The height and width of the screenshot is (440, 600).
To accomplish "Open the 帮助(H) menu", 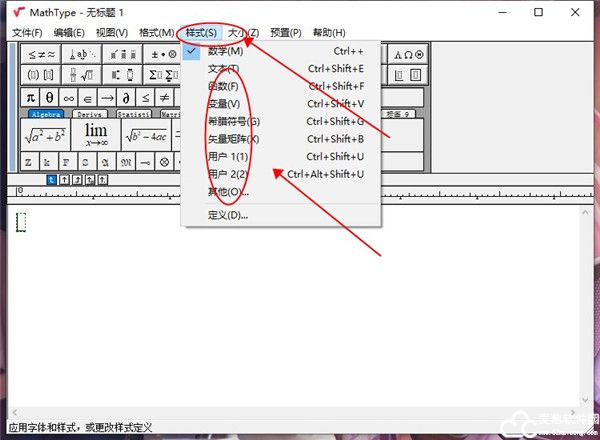I will 328,32.
